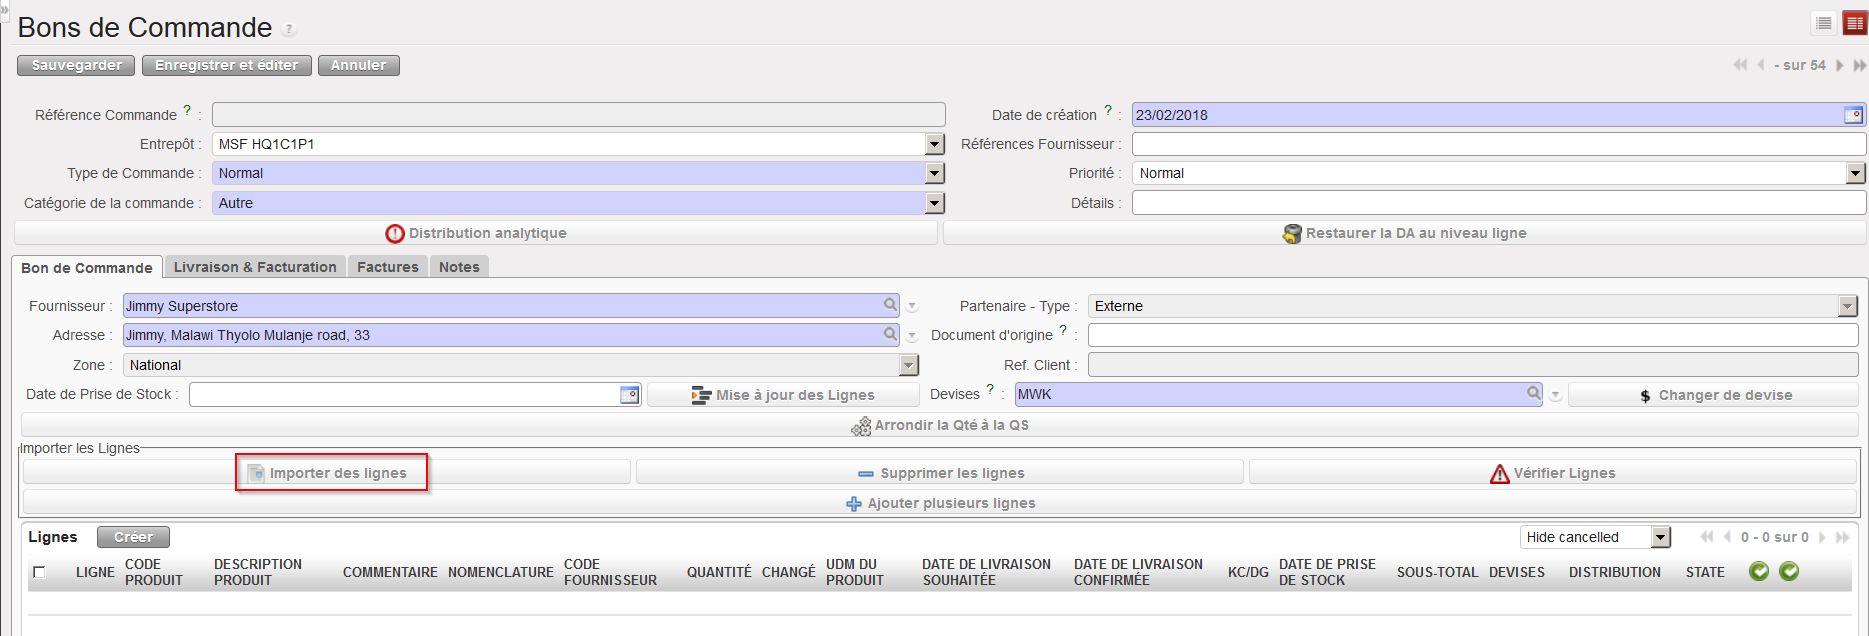Click the Sauvegarder button
The width and height of the screenshot is (1869, 636).
pyautogui.click(x=76, y=65)
